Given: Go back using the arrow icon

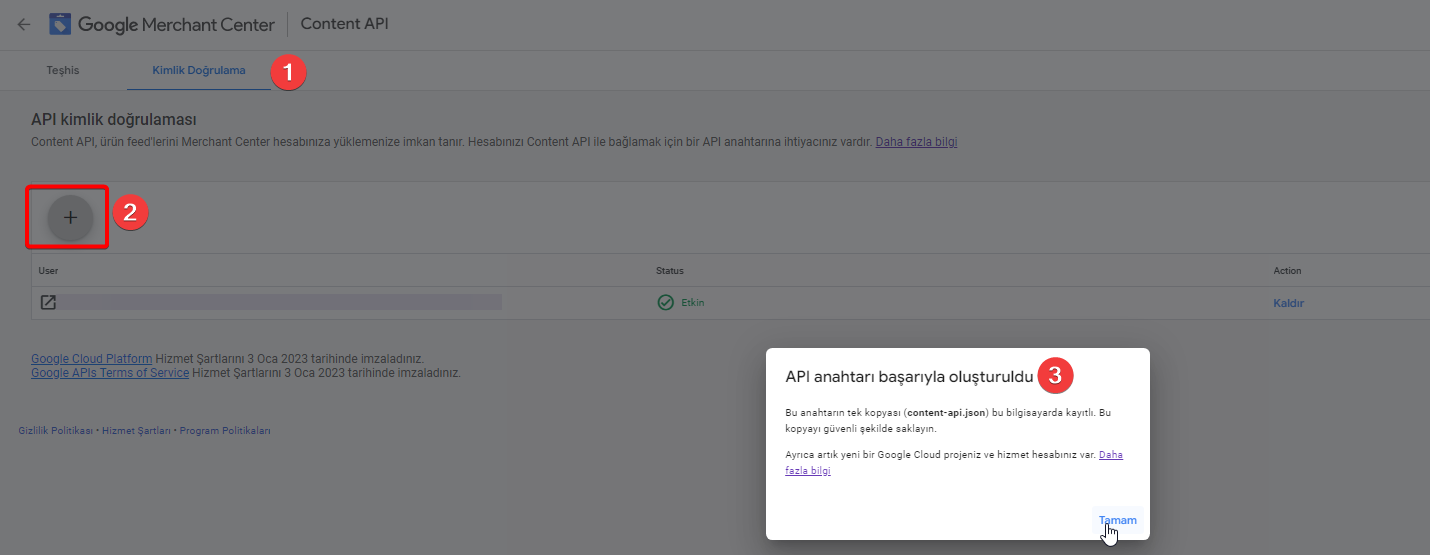Looking at the screenshot, I should [x=24, y=24].
